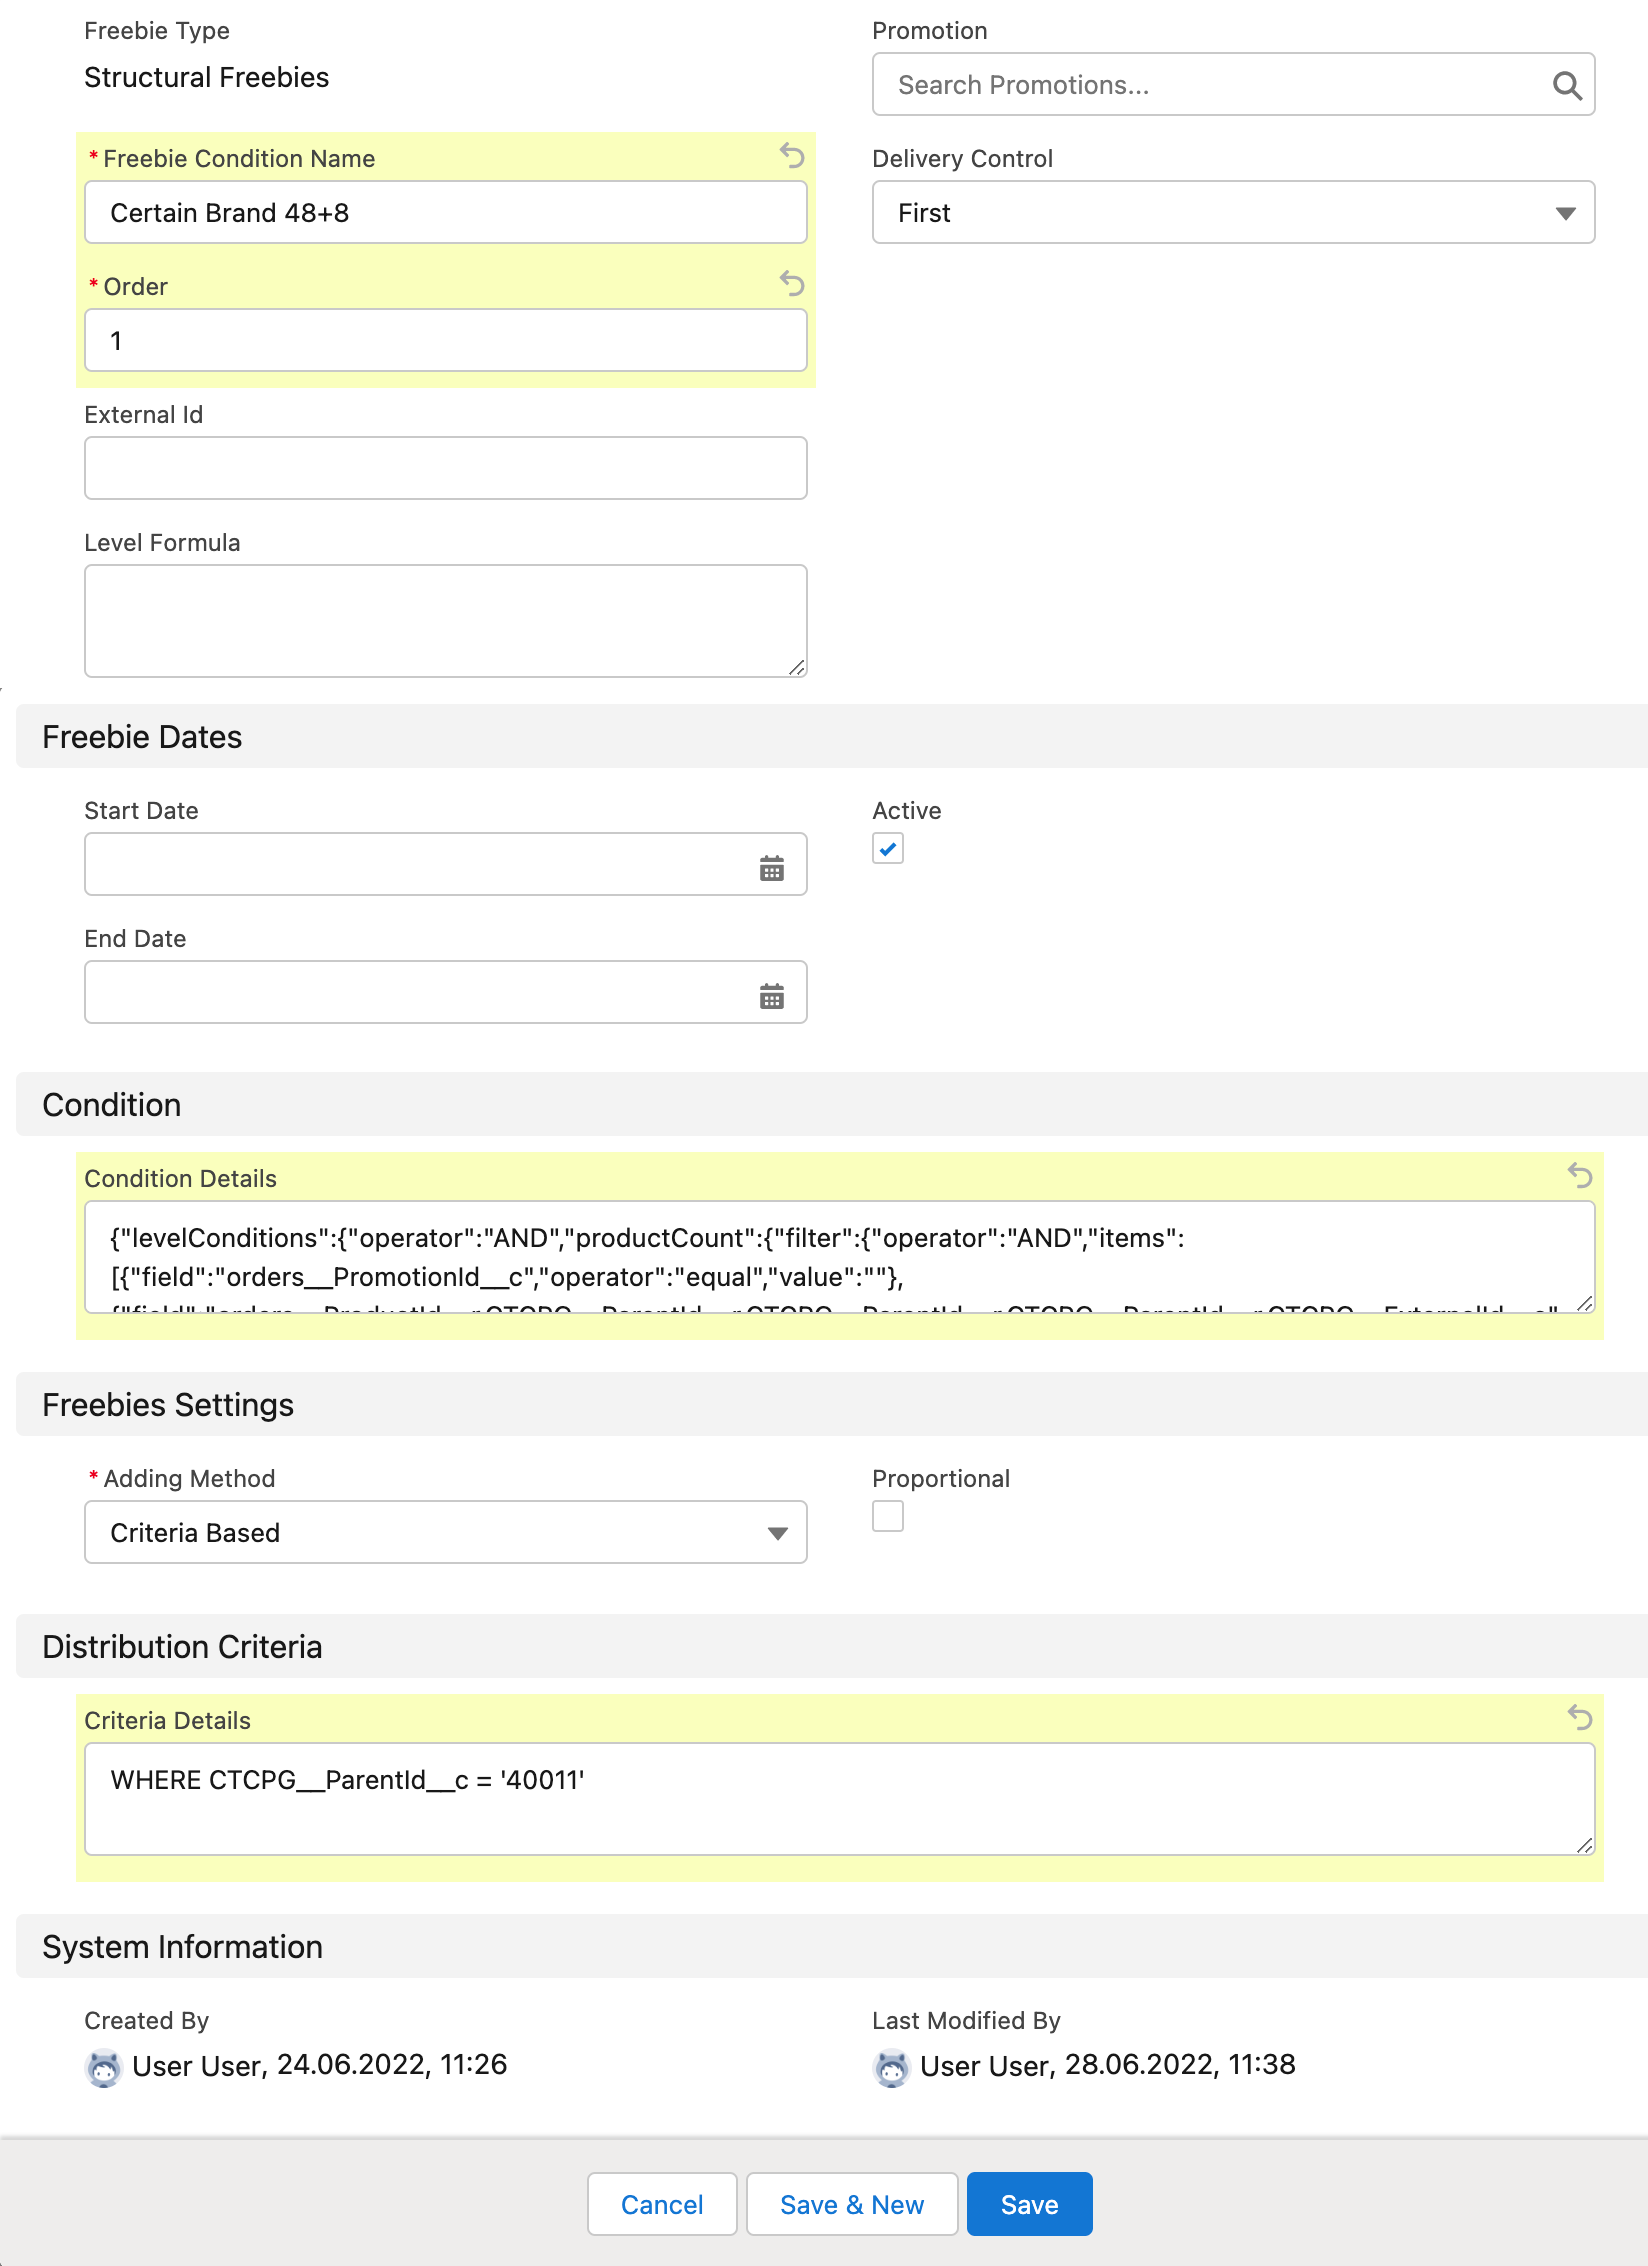Click the blue Save button
Image resolution: width=1648 pixels, height=2266 pixels.
point(1029,2204)
